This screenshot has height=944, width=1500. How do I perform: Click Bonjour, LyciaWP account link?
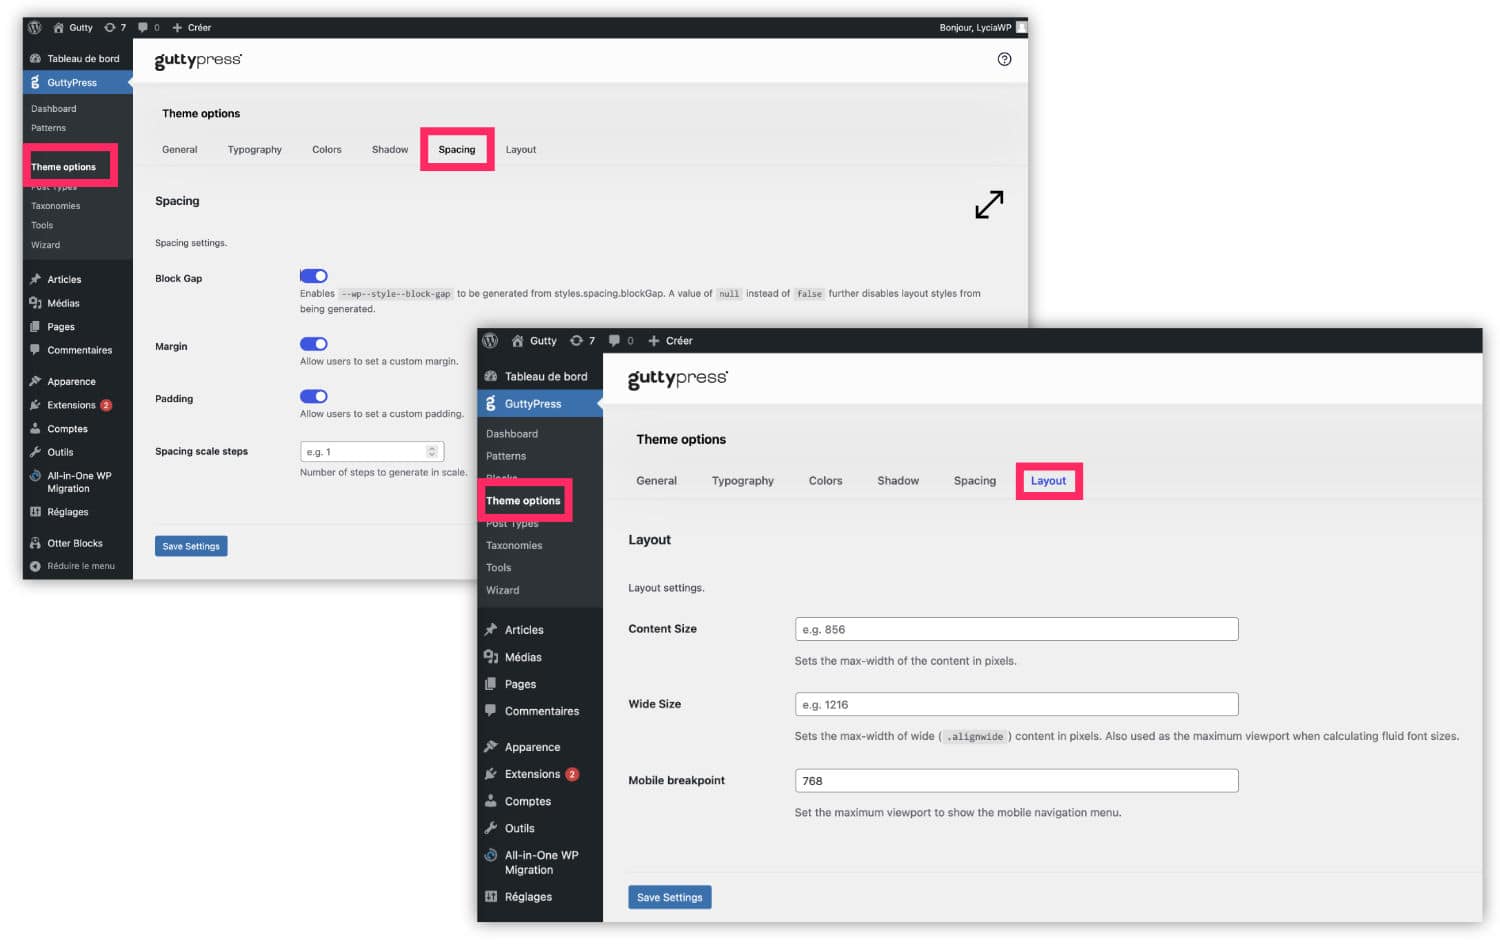[x=983, y=27]
